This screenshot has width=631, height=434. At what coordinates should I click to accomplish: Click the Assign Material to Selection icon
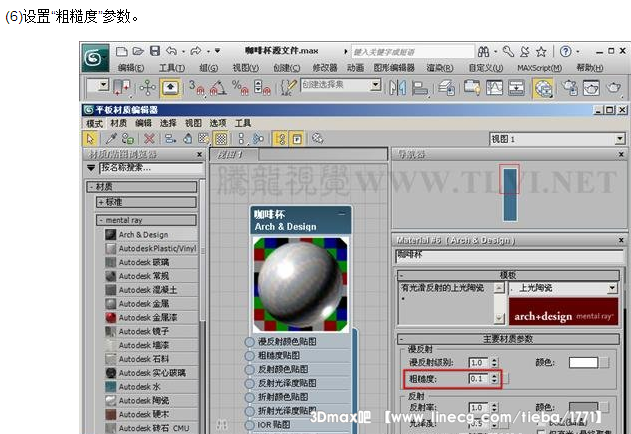128,139
